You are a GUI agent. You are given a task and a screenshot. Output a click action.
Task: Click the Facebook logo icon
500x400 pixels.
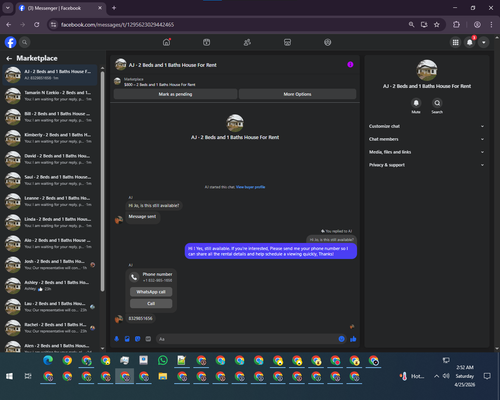point(11,42)
